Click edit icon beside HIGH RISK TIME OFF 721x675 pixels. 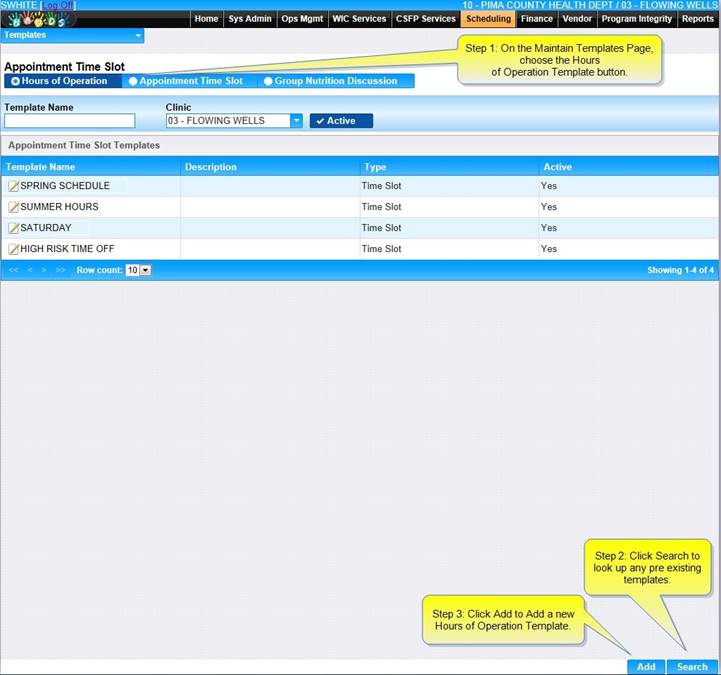coord(13,249)
